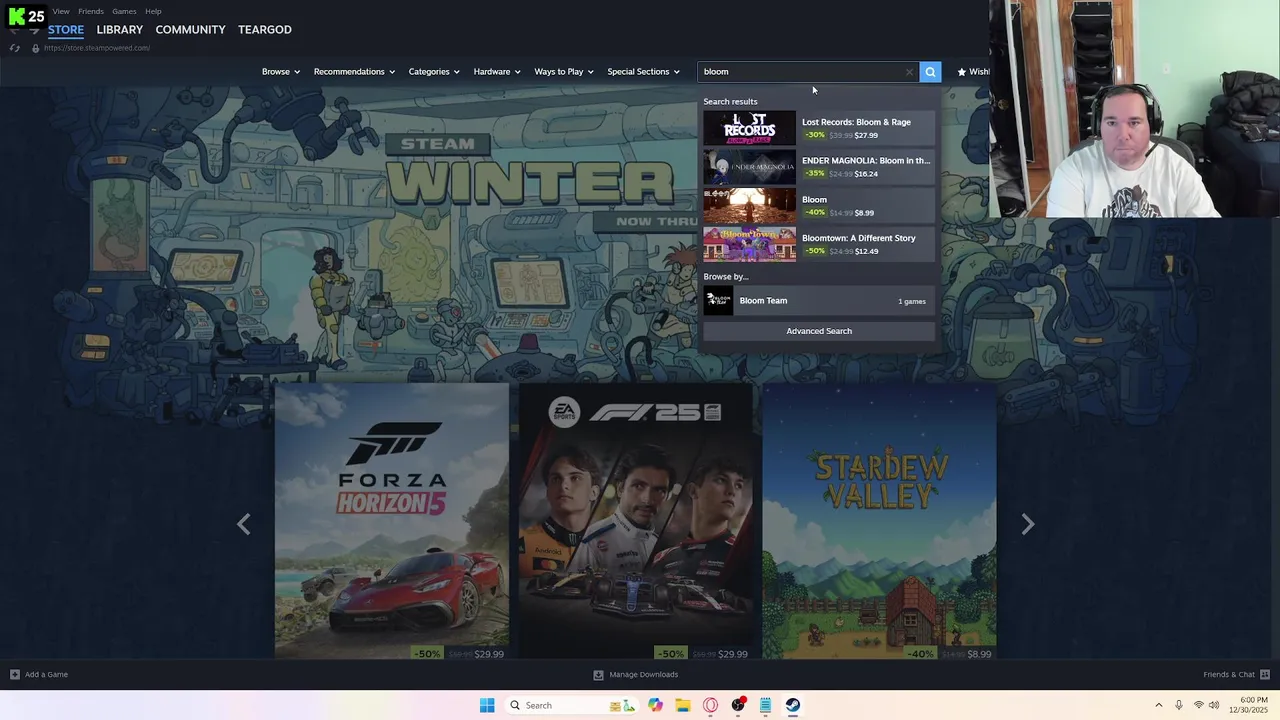Open the View menu
Viewport: 1280px width, 720px height.
(61, 11)
